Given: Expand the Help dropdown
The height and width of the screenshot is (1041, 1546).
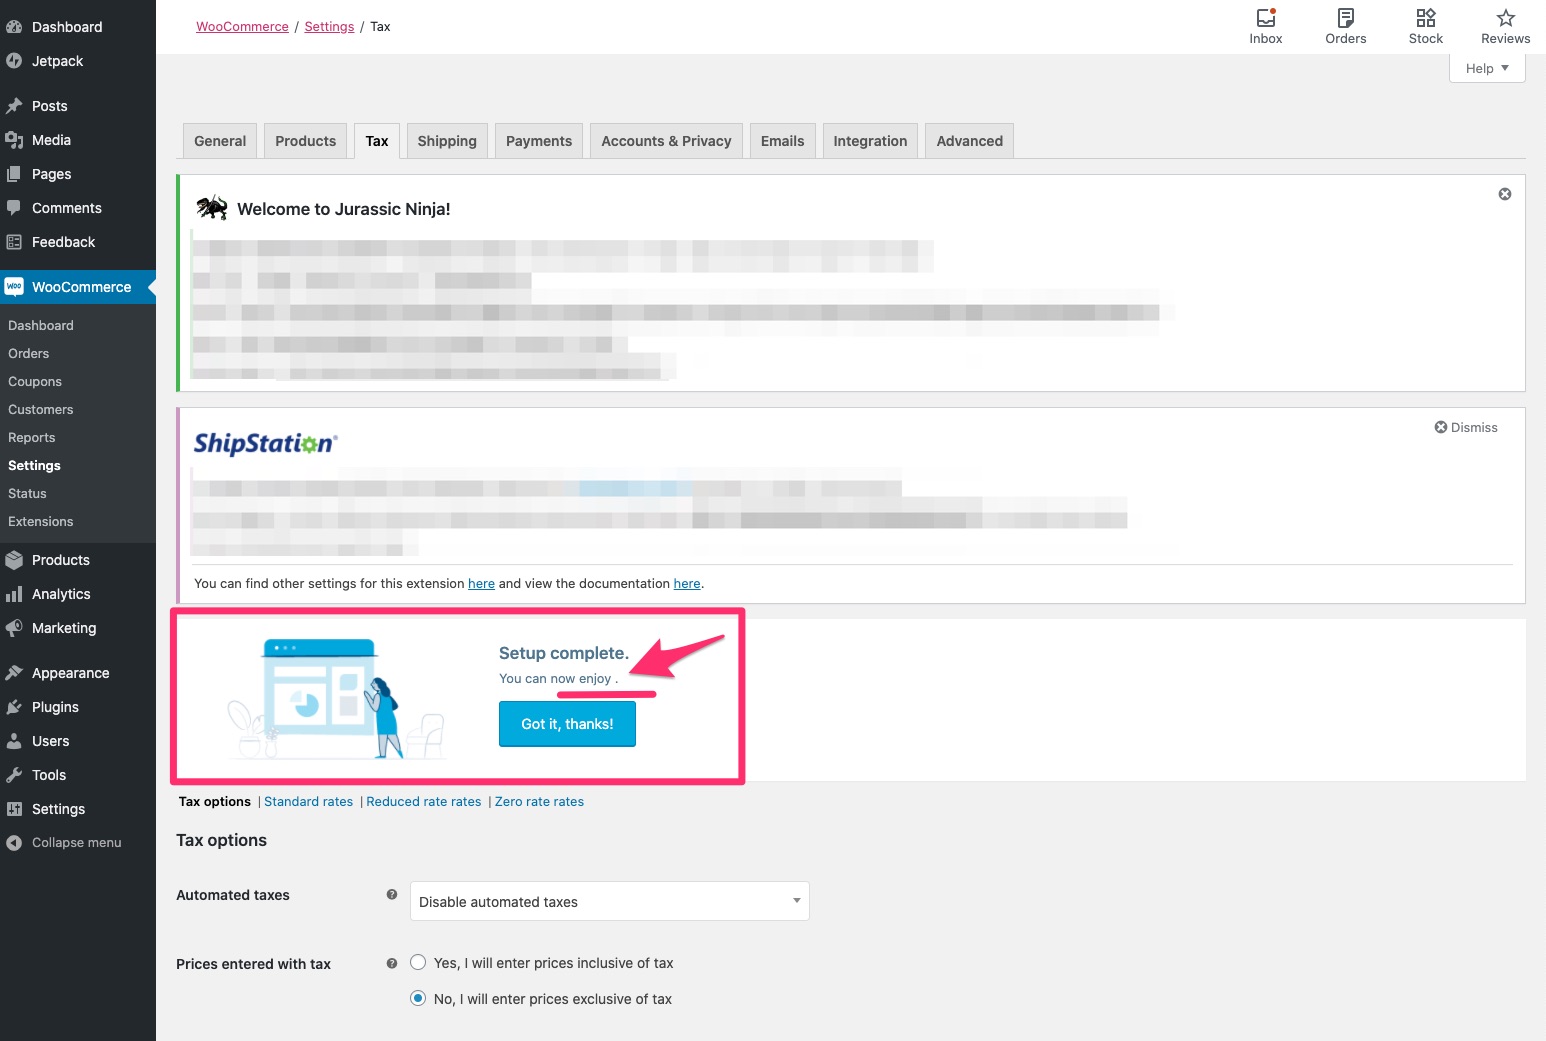Looking at the screenshot, I should tap(1487, 68).
